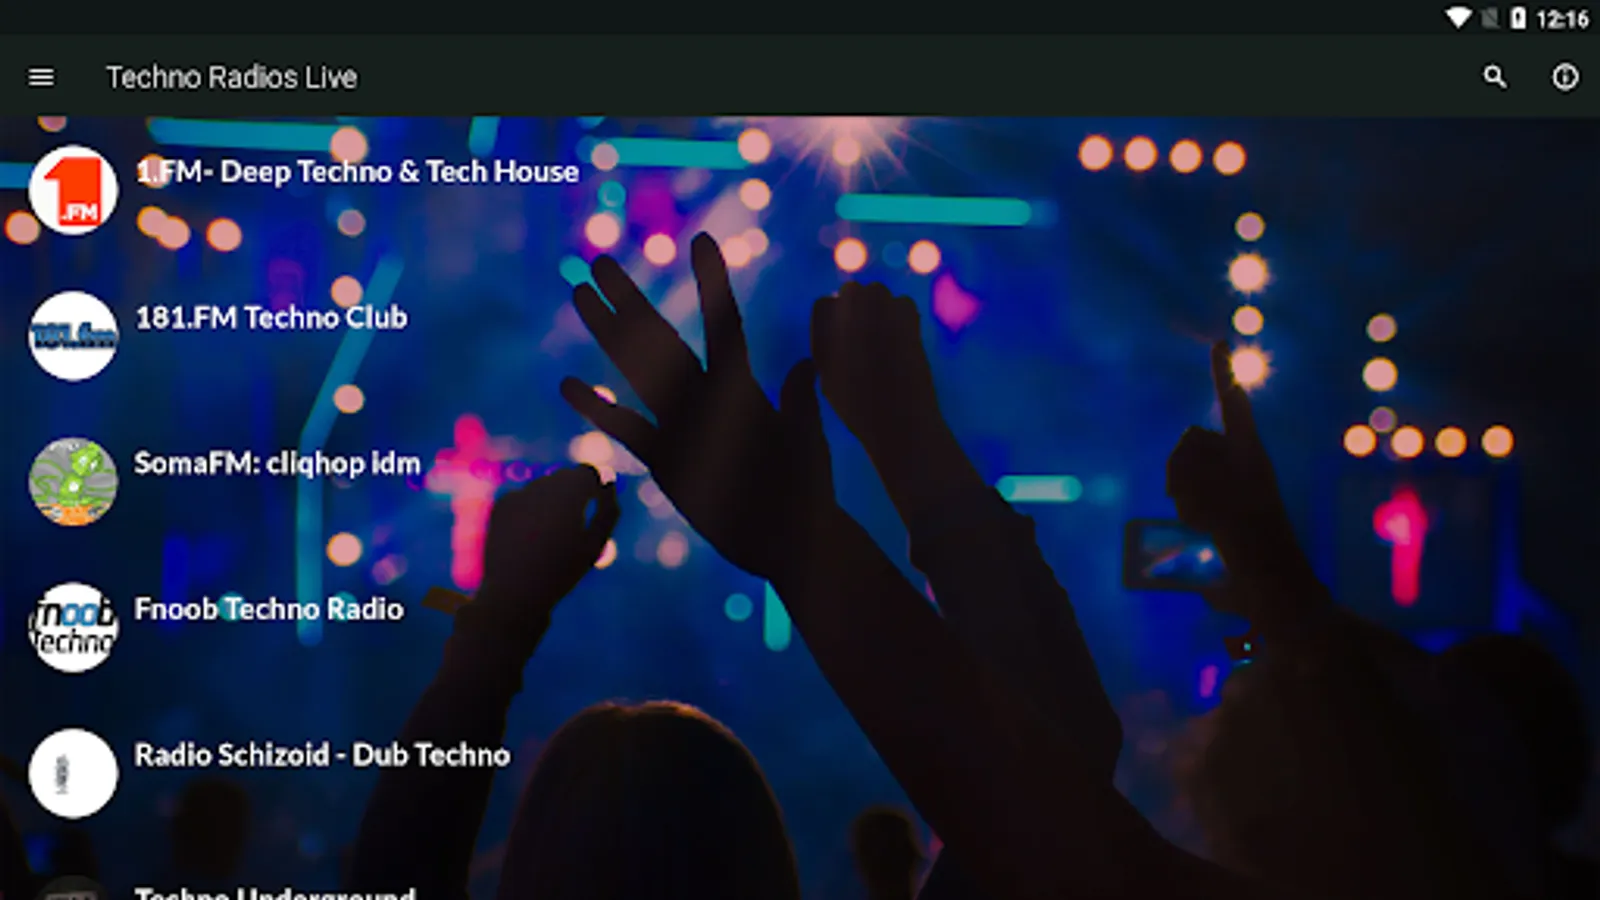This screenshot has width=1600, height=900.
Task: Open the hamburger navigation menu
Action: point(41,77)
